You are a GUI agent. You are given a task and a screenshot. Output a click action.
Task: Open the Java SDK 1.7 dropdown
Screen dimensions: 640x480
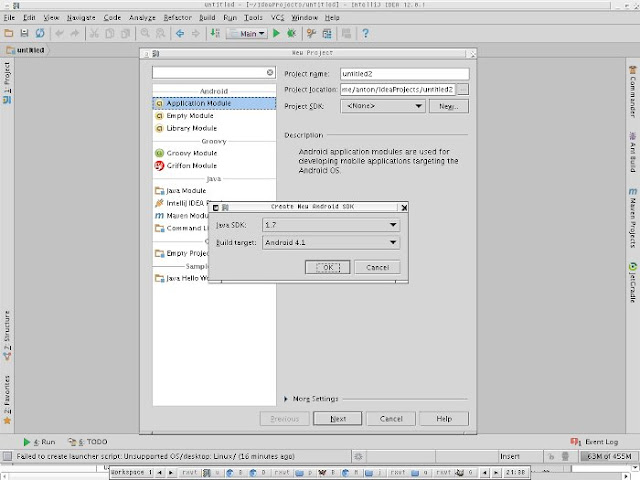point(331,225)
